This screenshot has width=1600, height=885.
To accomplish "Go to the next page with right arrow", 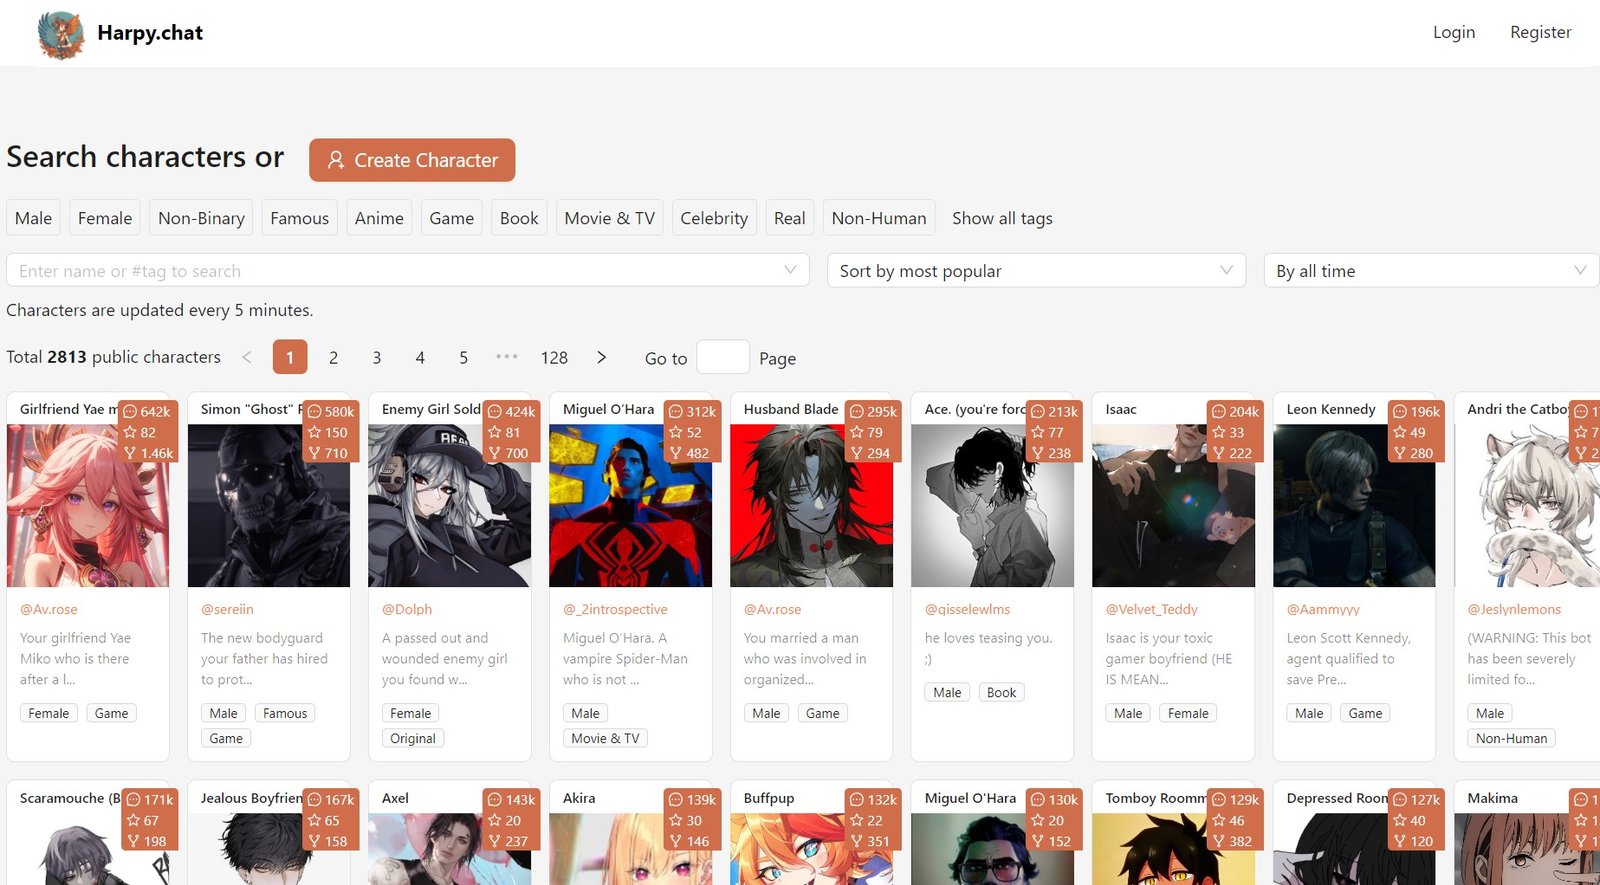I will 601,357.
